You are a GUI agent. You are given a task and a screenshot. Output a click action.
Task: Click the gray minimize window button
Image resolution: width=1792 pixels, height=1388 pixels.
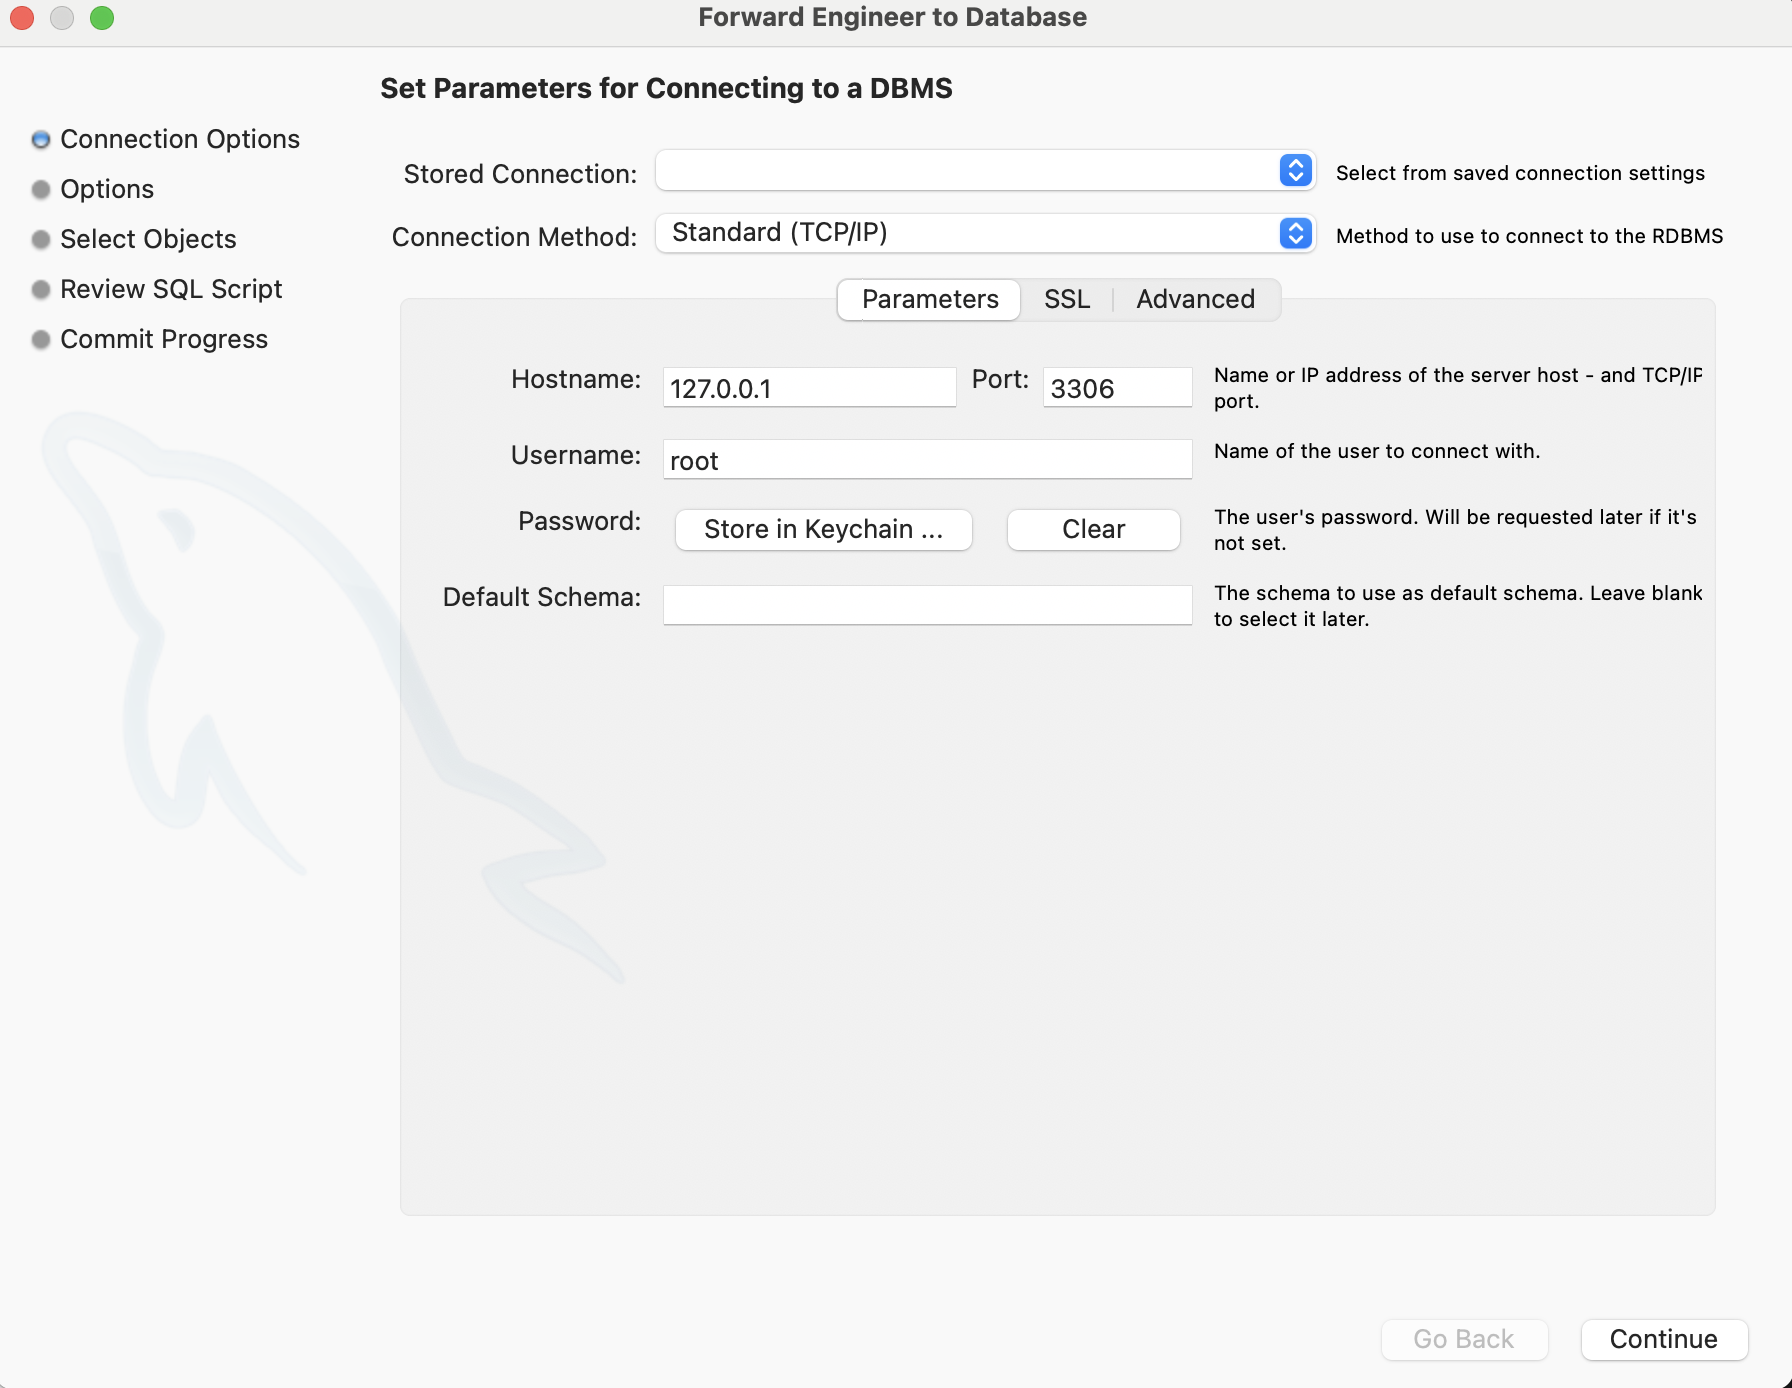[62, 18]
